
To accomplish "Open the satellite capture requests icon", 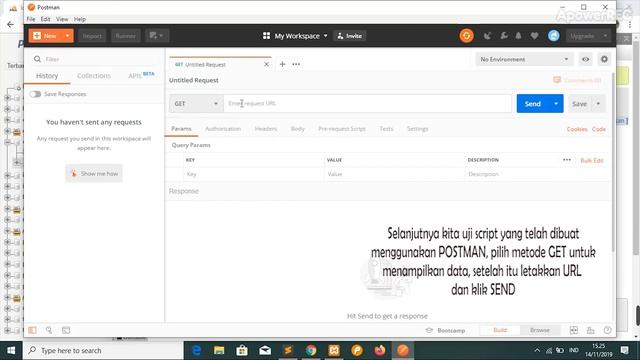I will (487, 36).
